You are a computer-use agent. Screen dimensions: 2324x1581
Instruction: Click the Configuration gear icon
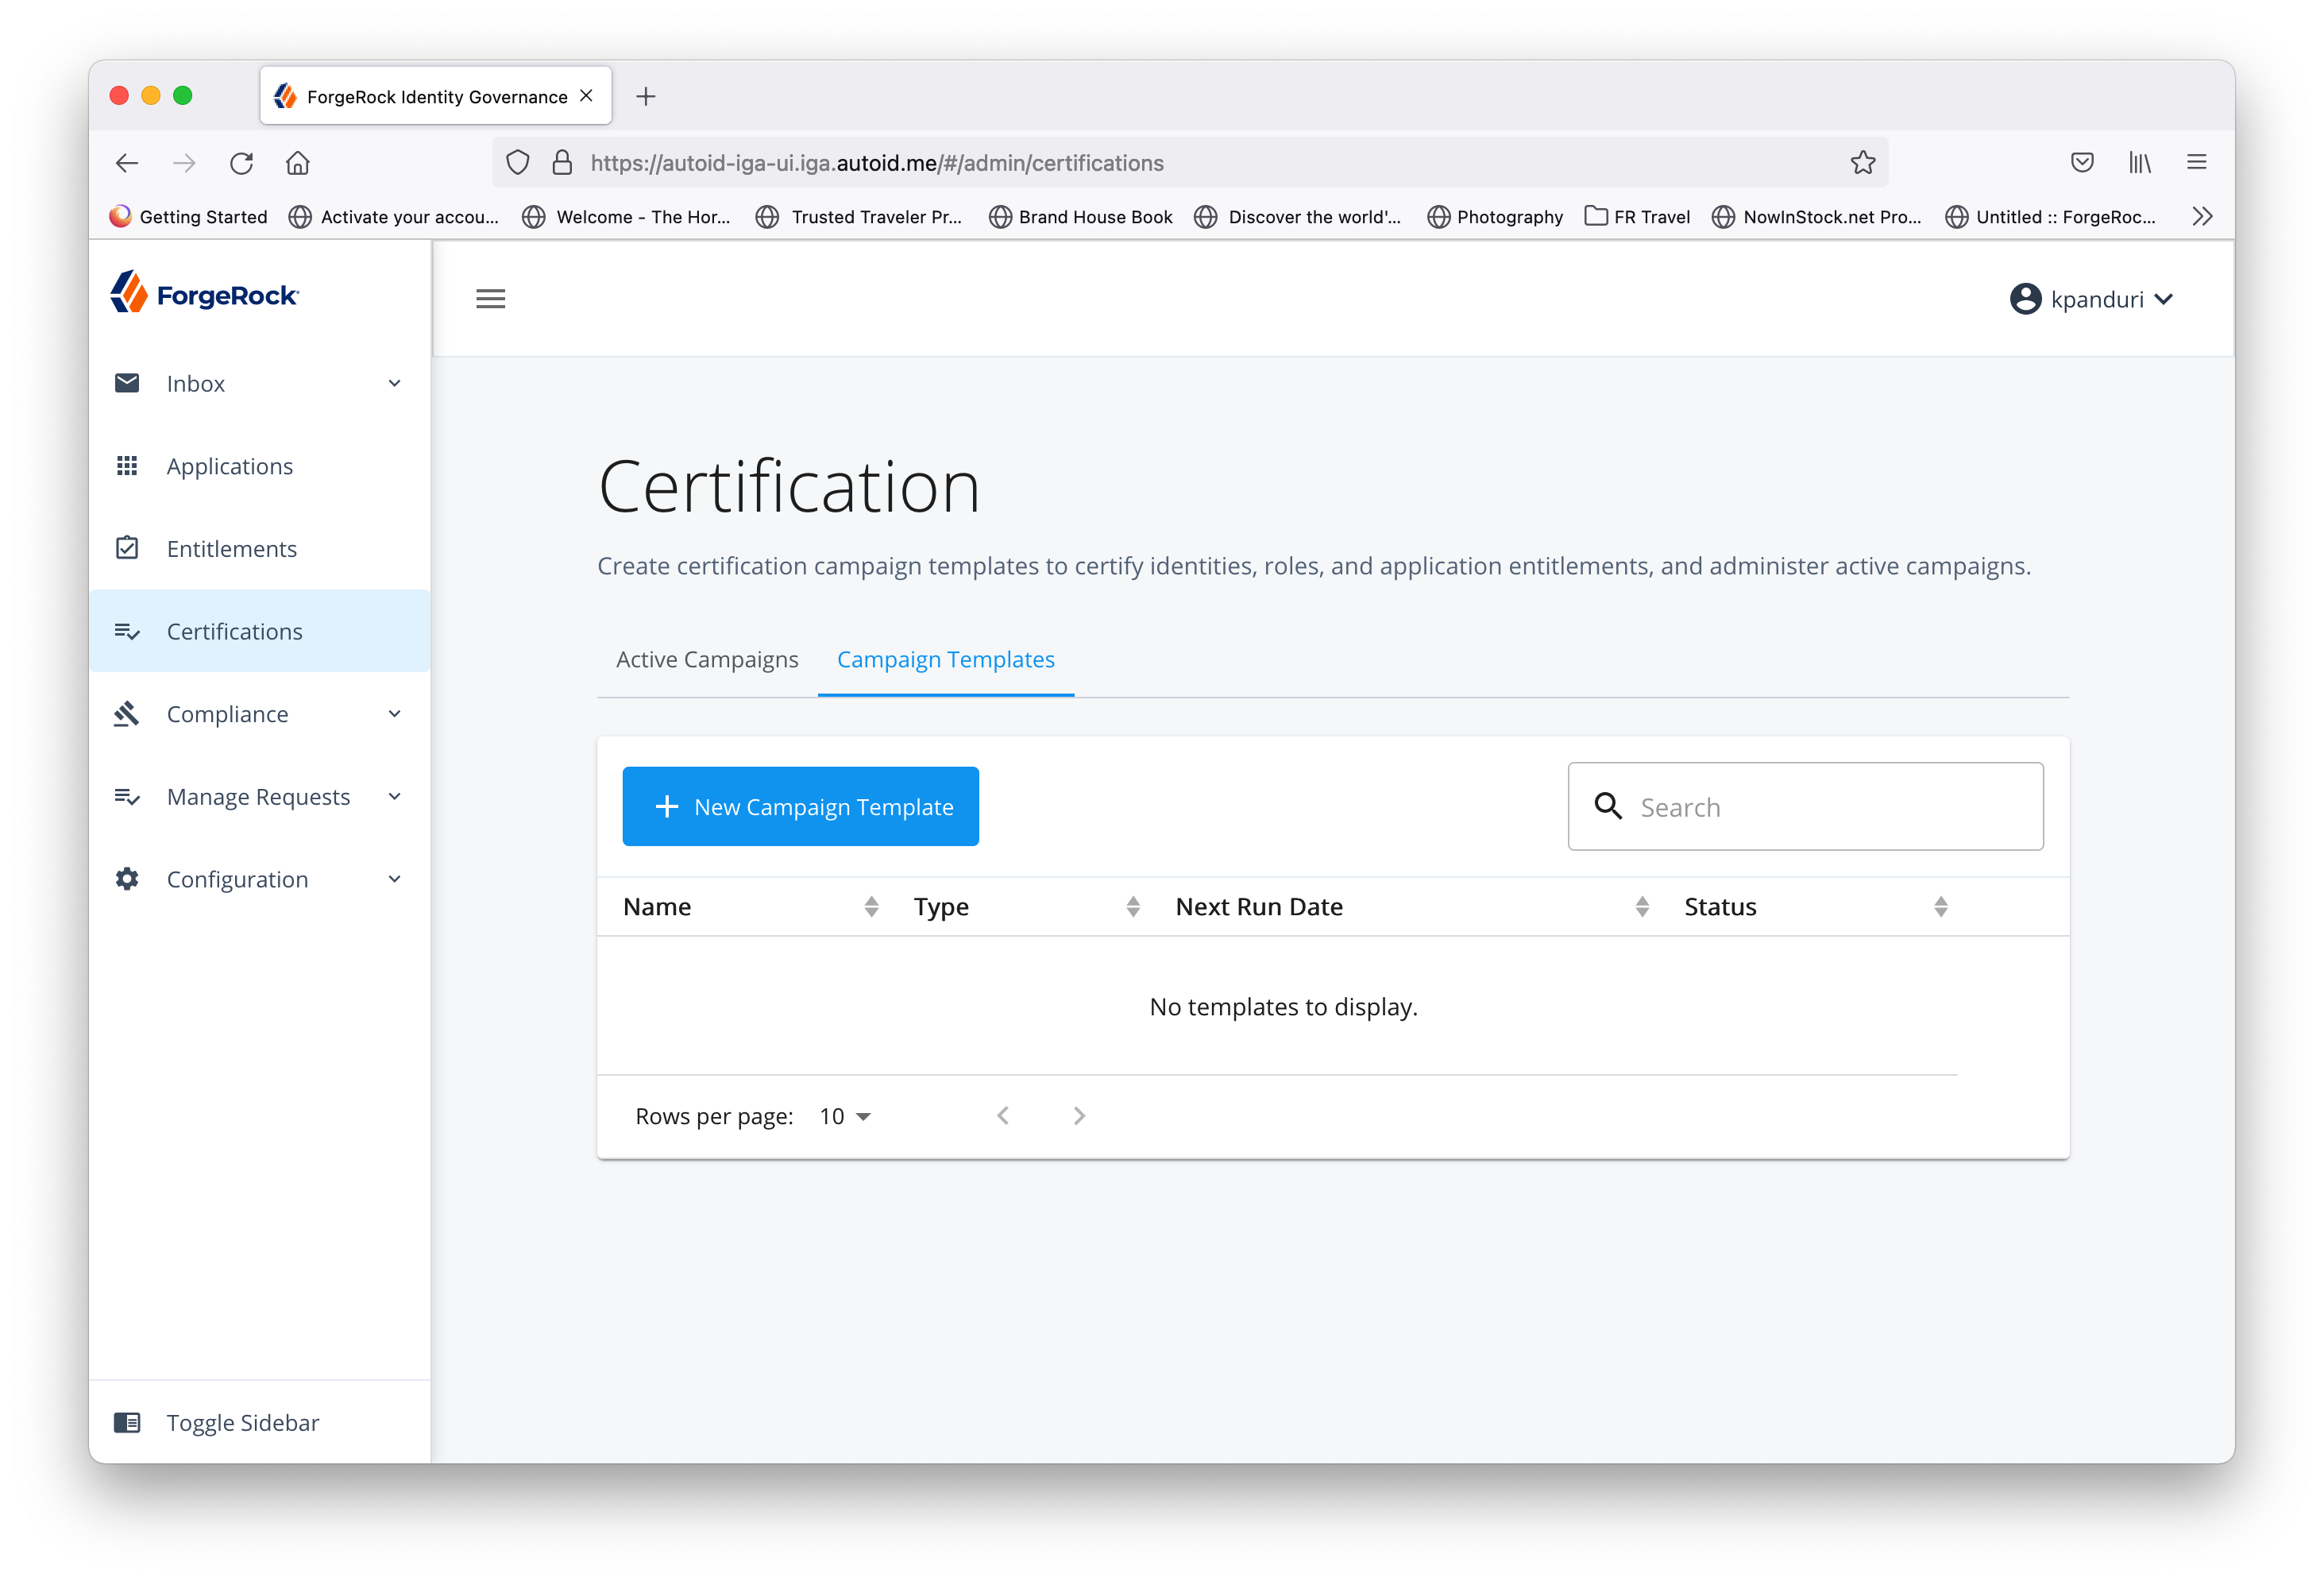(127, 879)
